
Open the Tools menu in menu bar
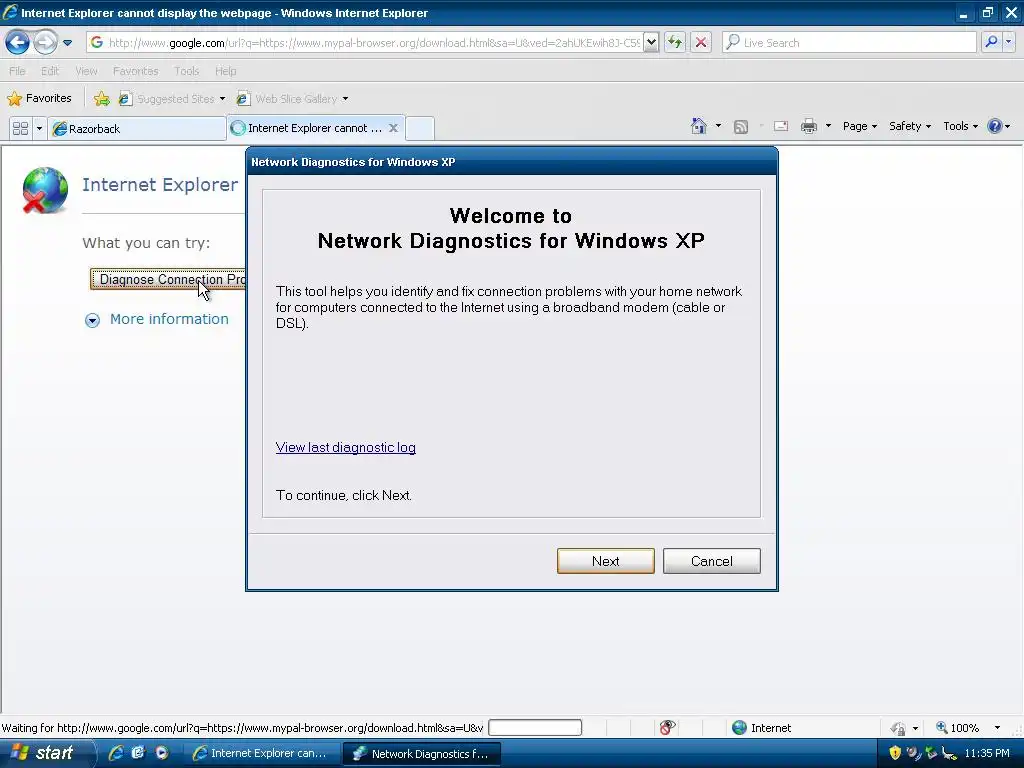(186, 71)
